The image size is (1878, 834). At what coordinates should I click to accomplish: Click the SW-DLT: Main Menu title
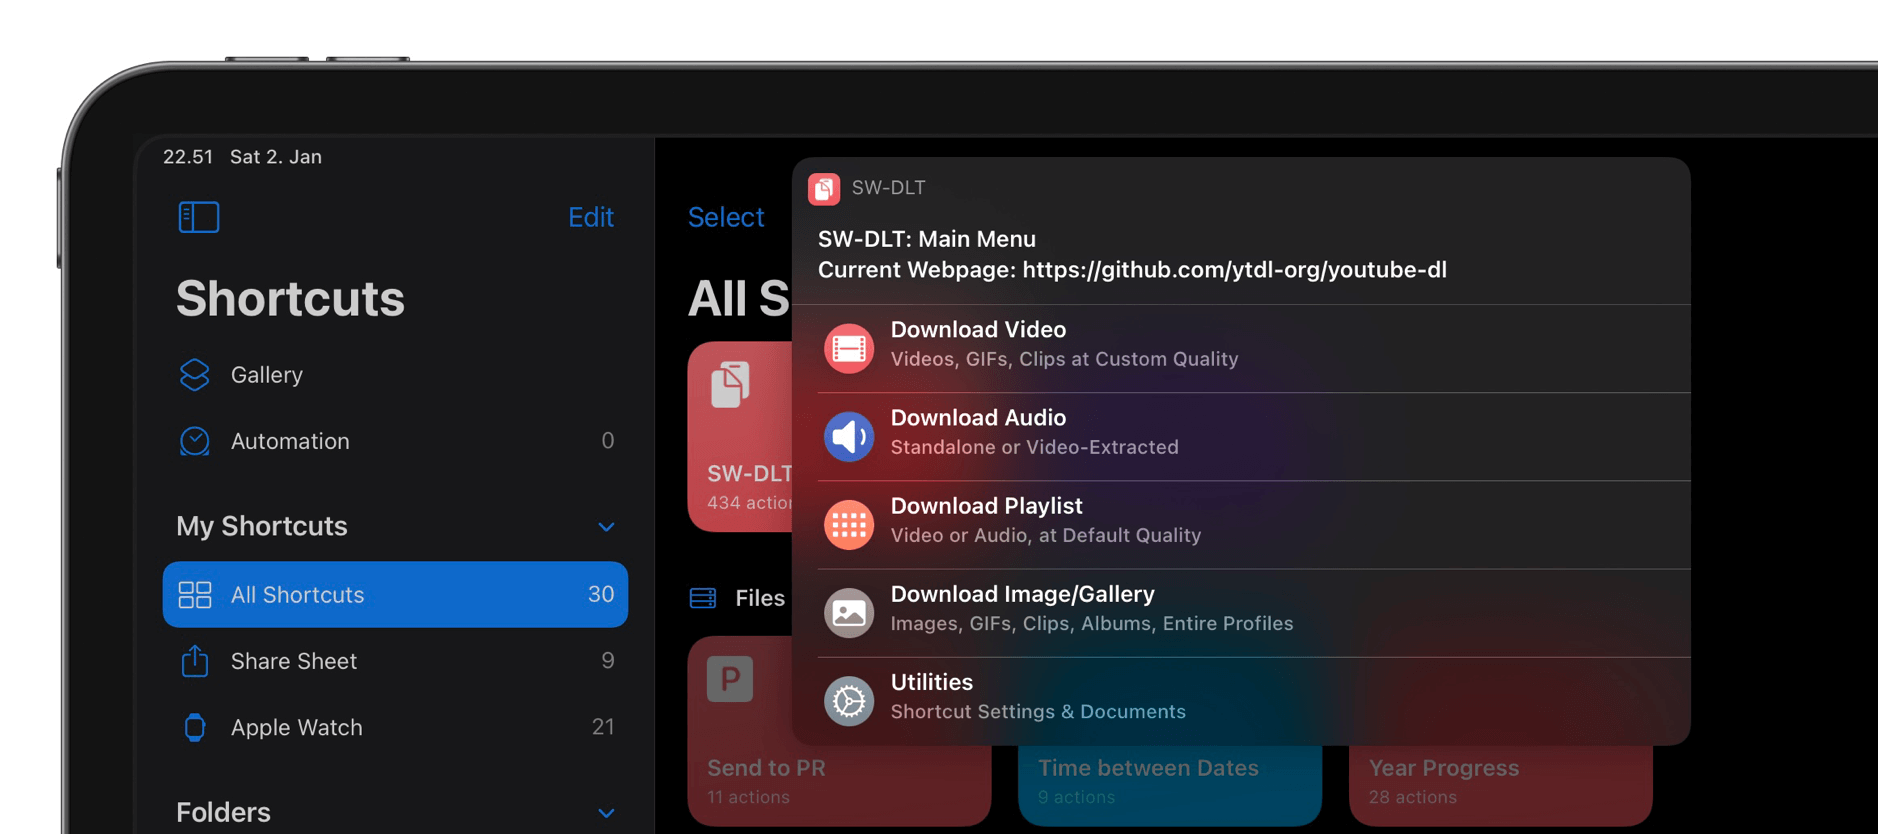pos(927,239)
